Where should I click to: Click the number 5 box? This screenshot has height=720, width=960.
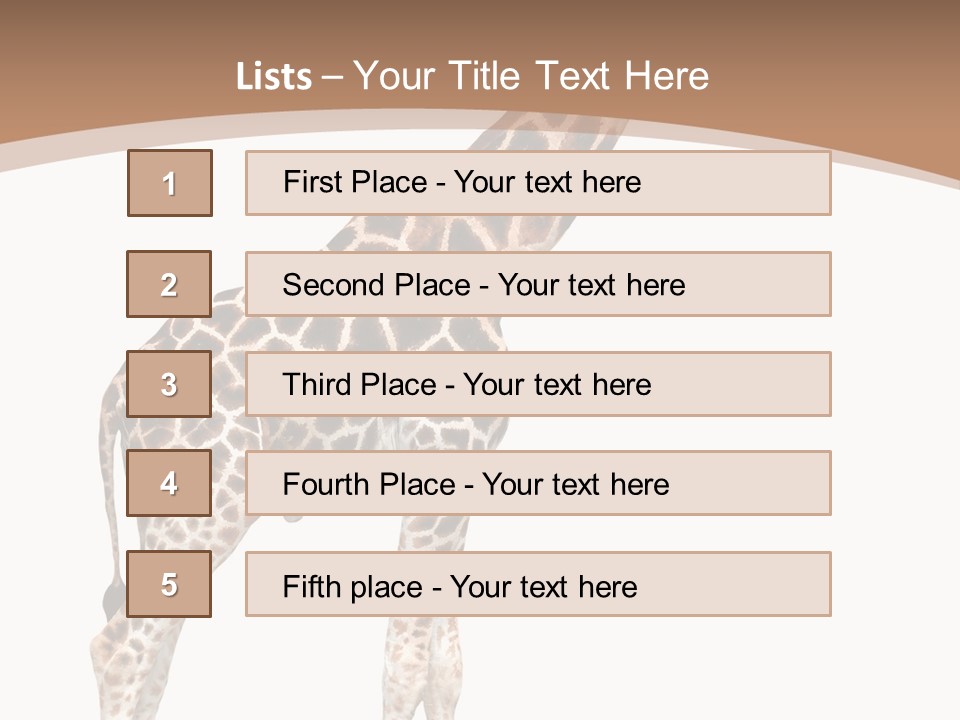pyautogui.click(x=170, y=584)
